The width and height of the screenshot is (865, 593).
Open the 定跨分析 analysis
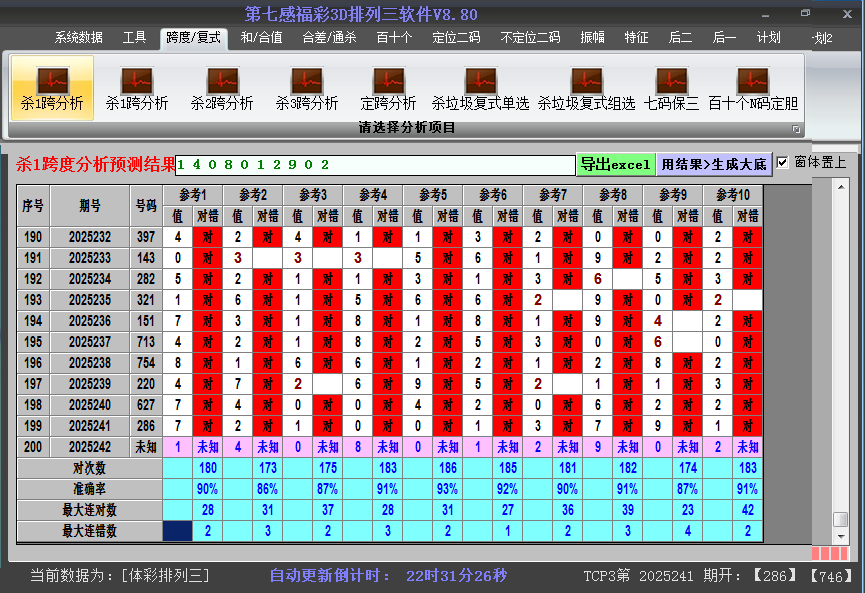pyautogui.click(x=388, y=88)
